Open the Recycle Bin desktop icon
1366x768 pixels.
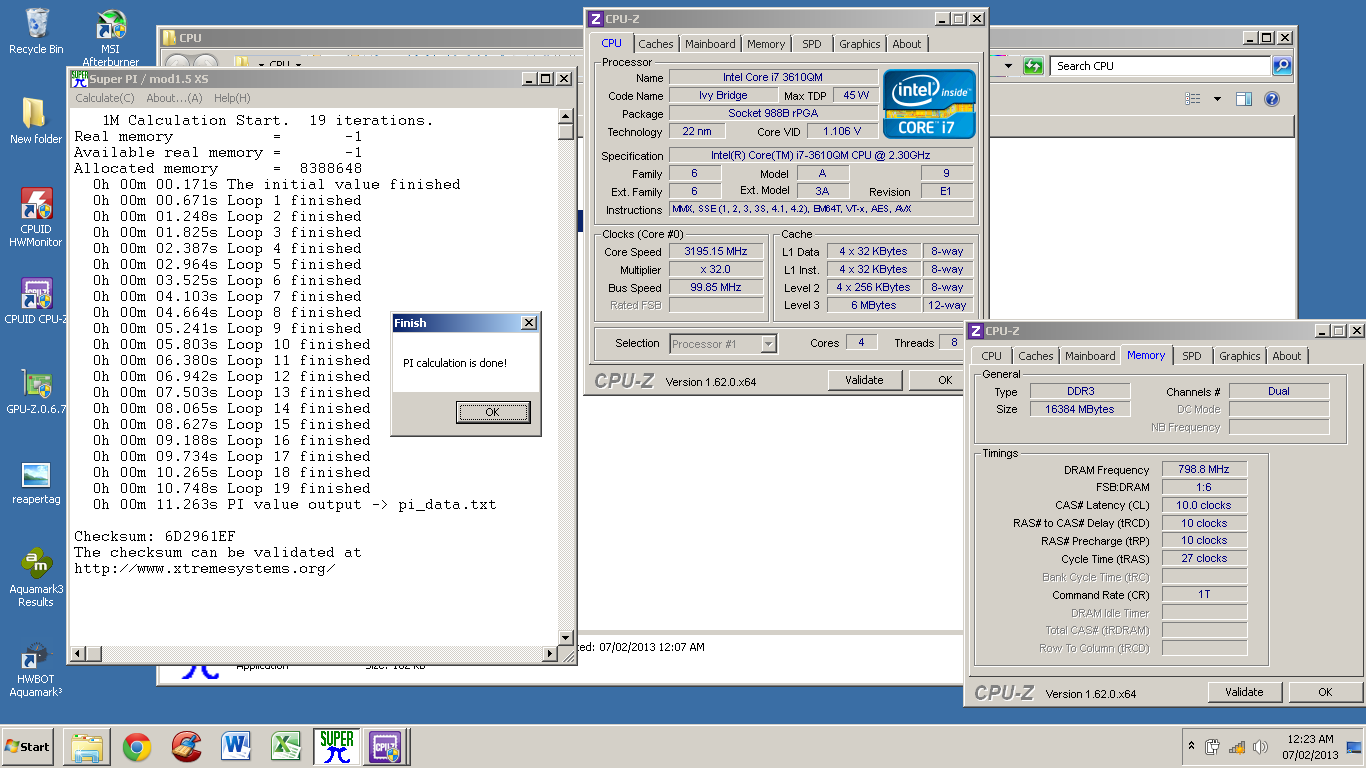coord(36,31)
